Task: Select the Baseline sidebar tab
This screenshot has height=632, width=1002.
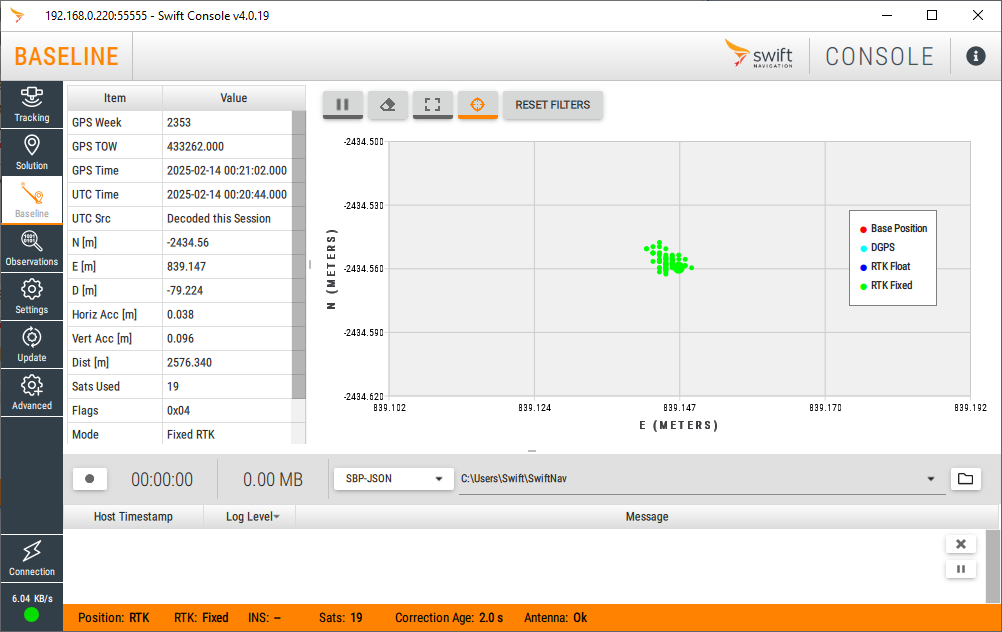Action: click(x=31, y=201)
